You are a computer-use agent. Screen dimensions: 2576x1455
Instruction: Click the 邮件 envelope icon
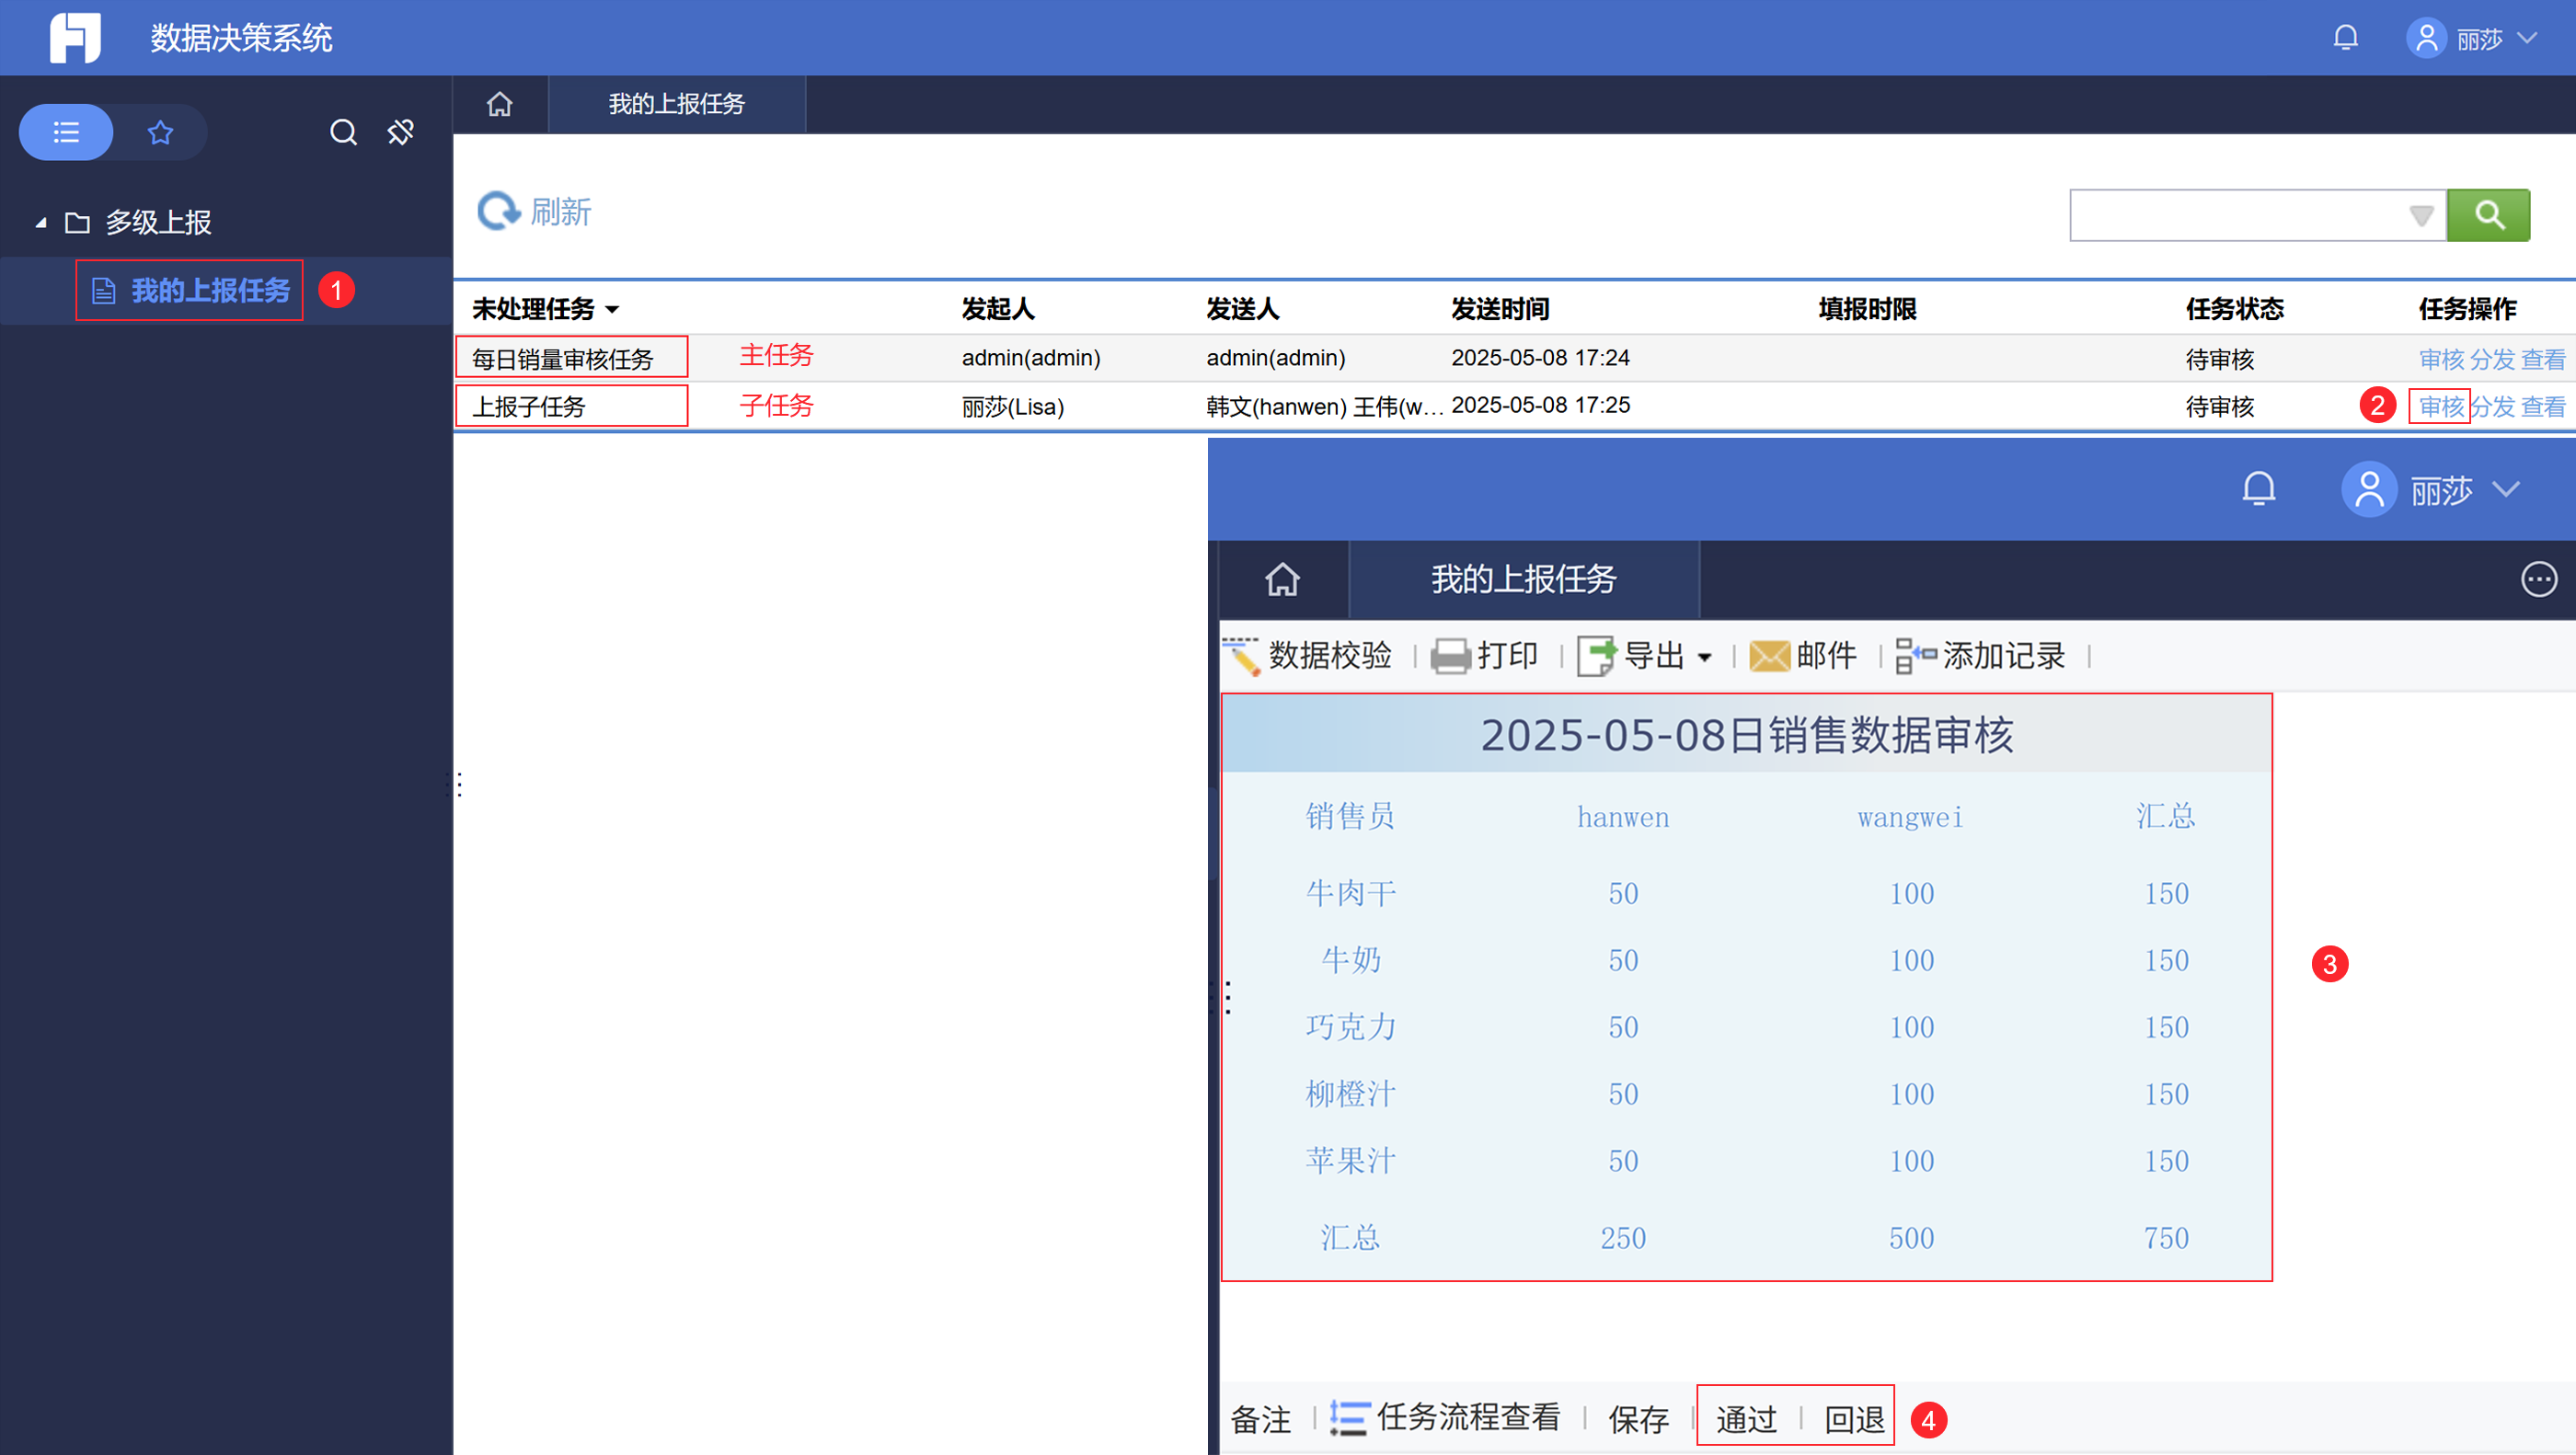(1769, 656)
